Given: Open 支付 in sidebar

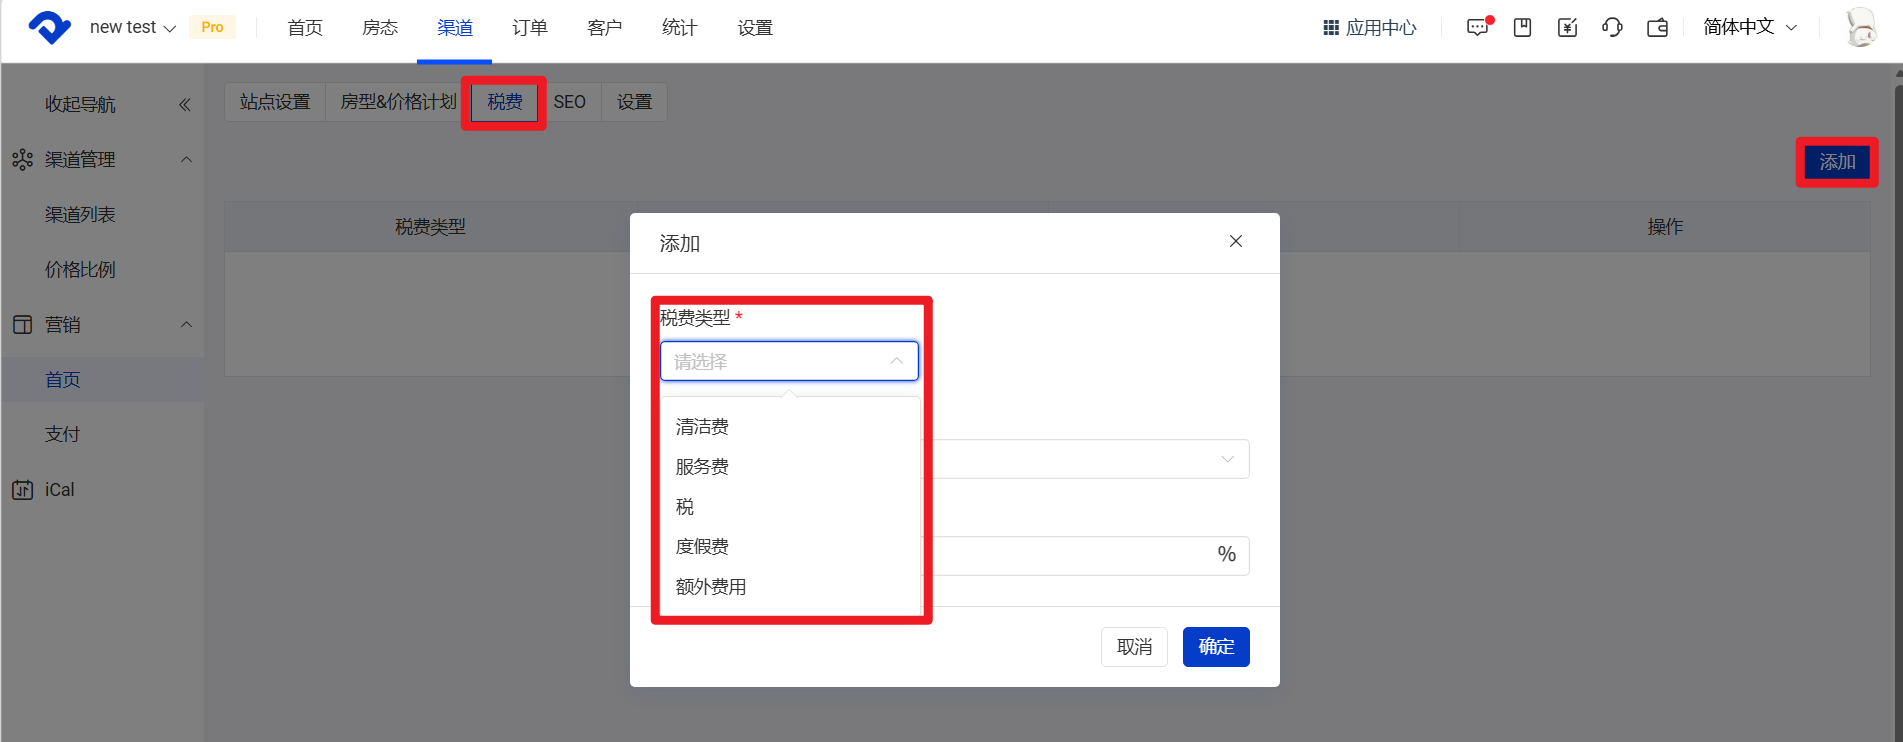Looking at the screenshot, I should tap(63, 435).
